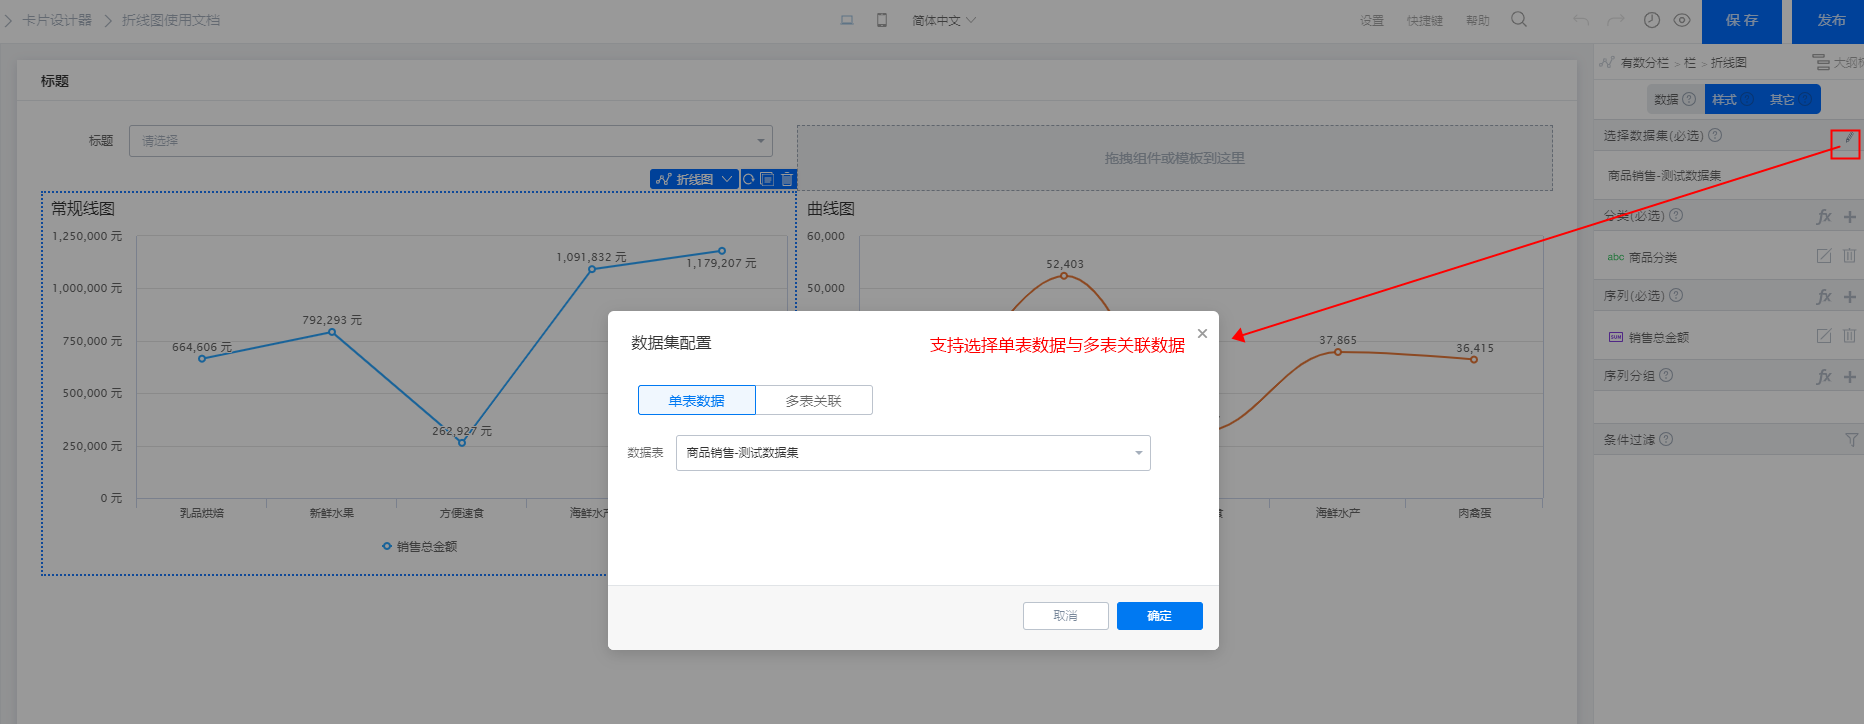Click help icon beside 选择数据集(必选)

point(1715,135)
